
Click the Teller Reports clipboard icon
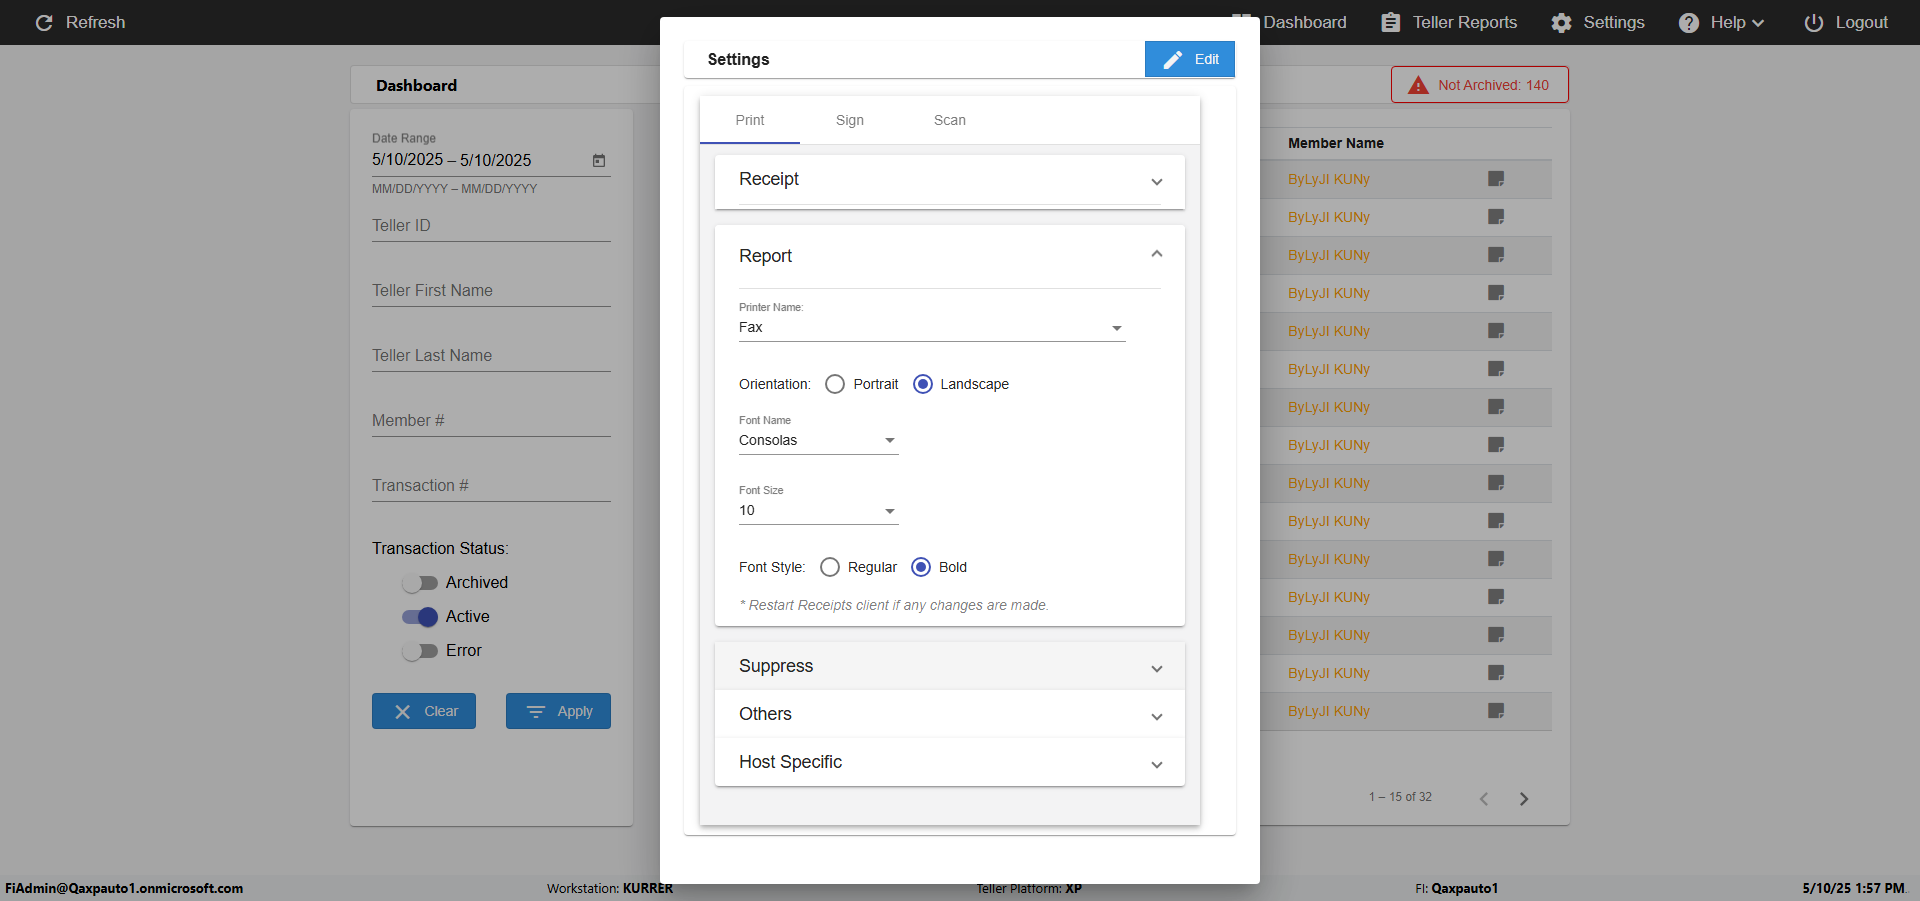pyautogui.click(x=1391, y=22)
